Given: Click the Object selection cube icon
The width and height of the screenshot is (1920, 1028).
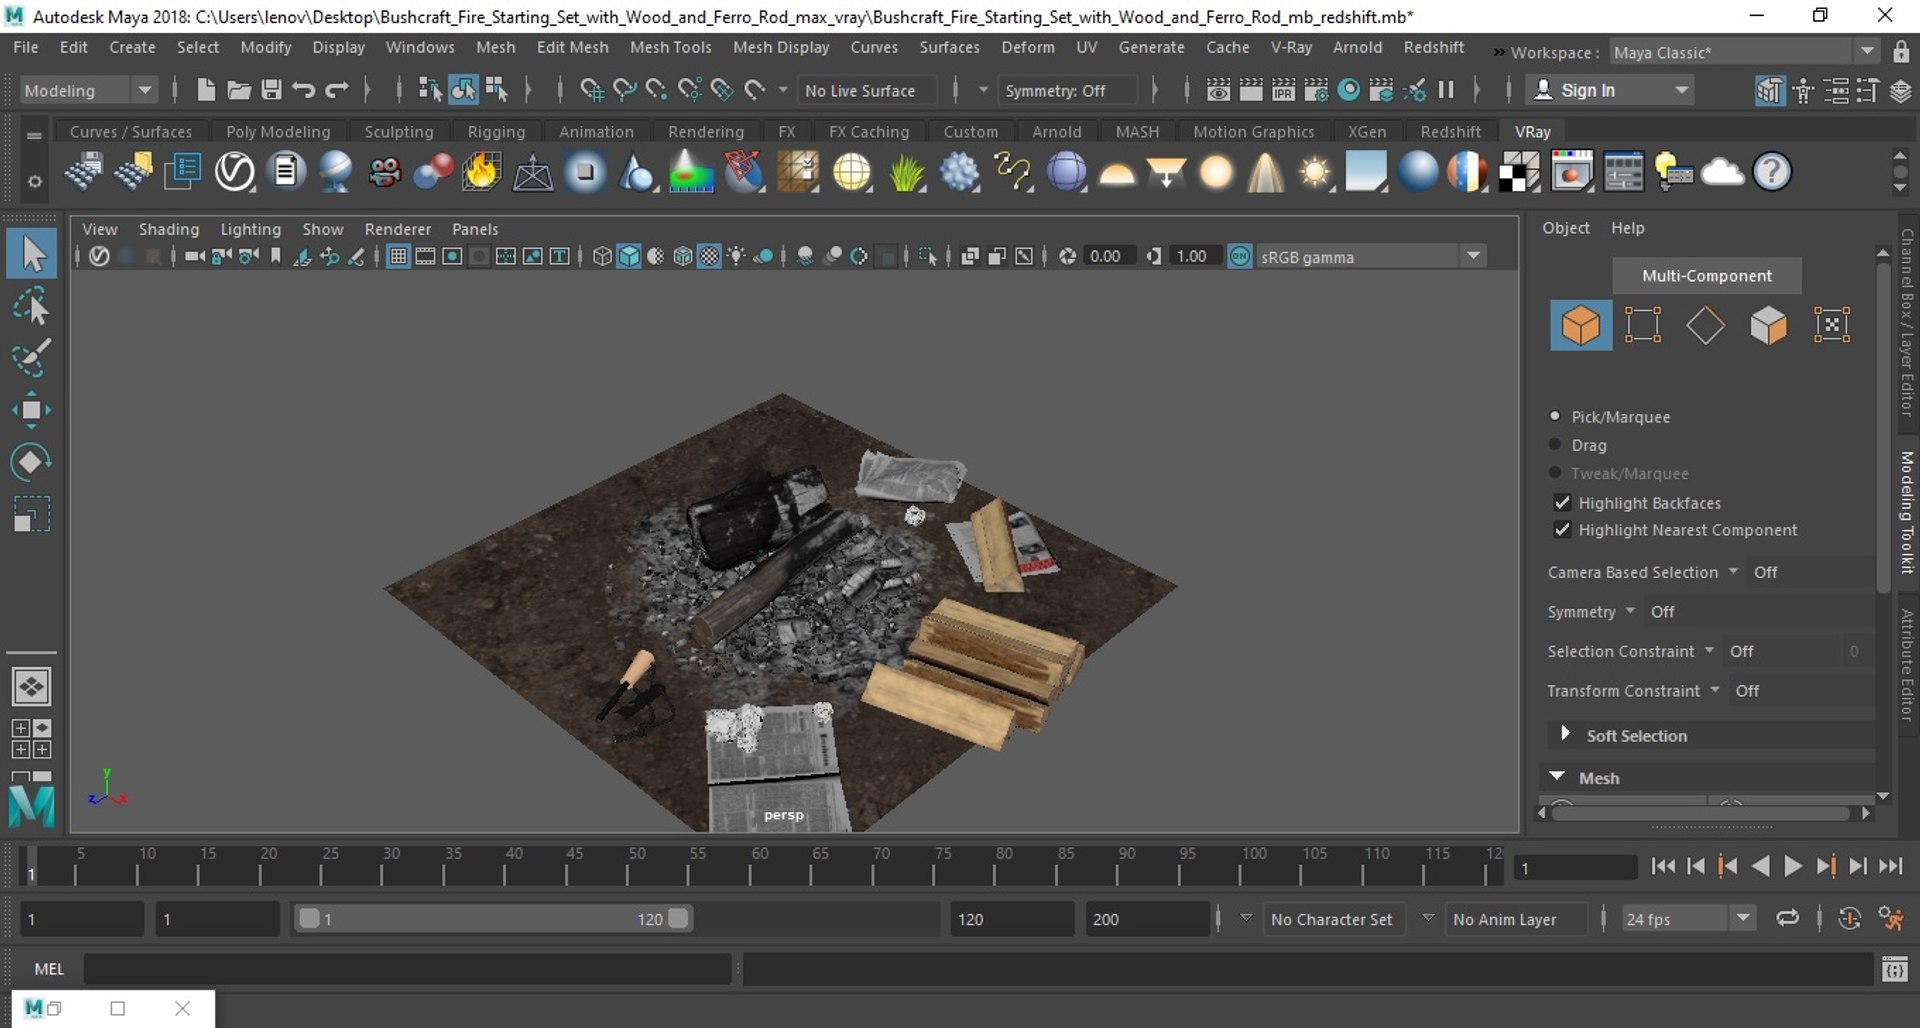Looking at the screenshot, I should (1581, 325).
